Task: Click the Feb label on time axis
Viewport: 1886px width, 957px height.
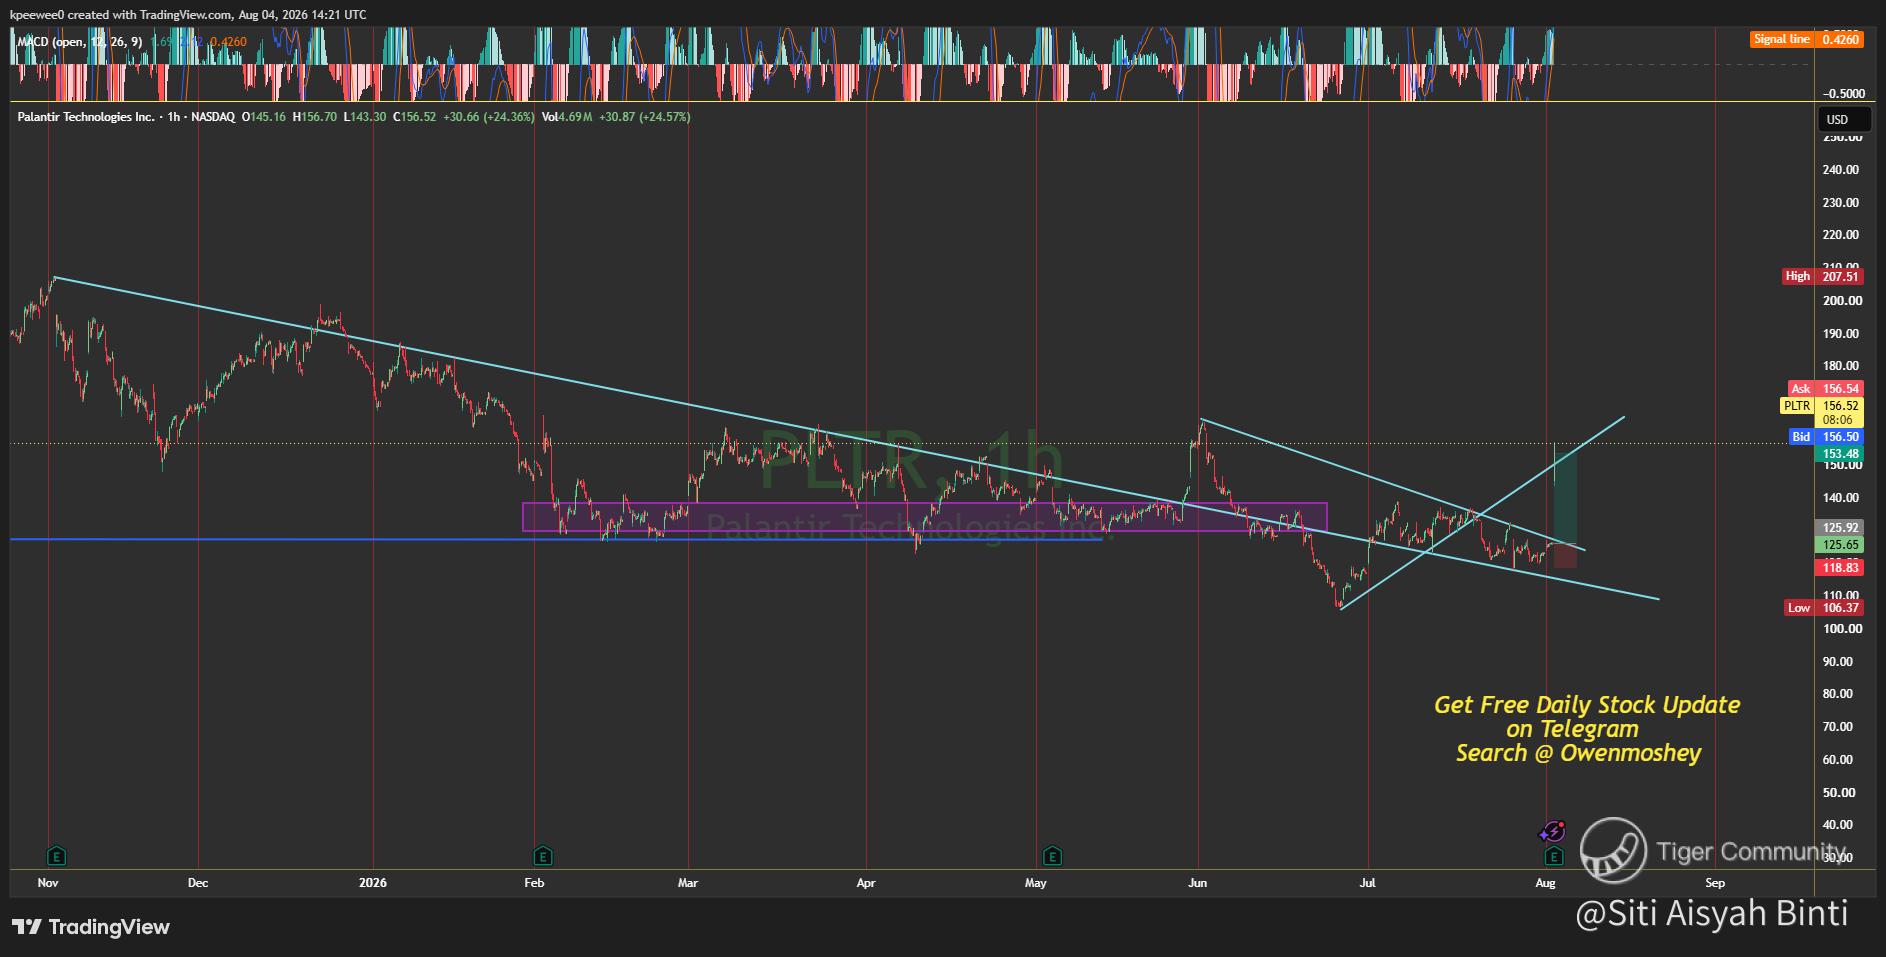Action: coord(534,883)
